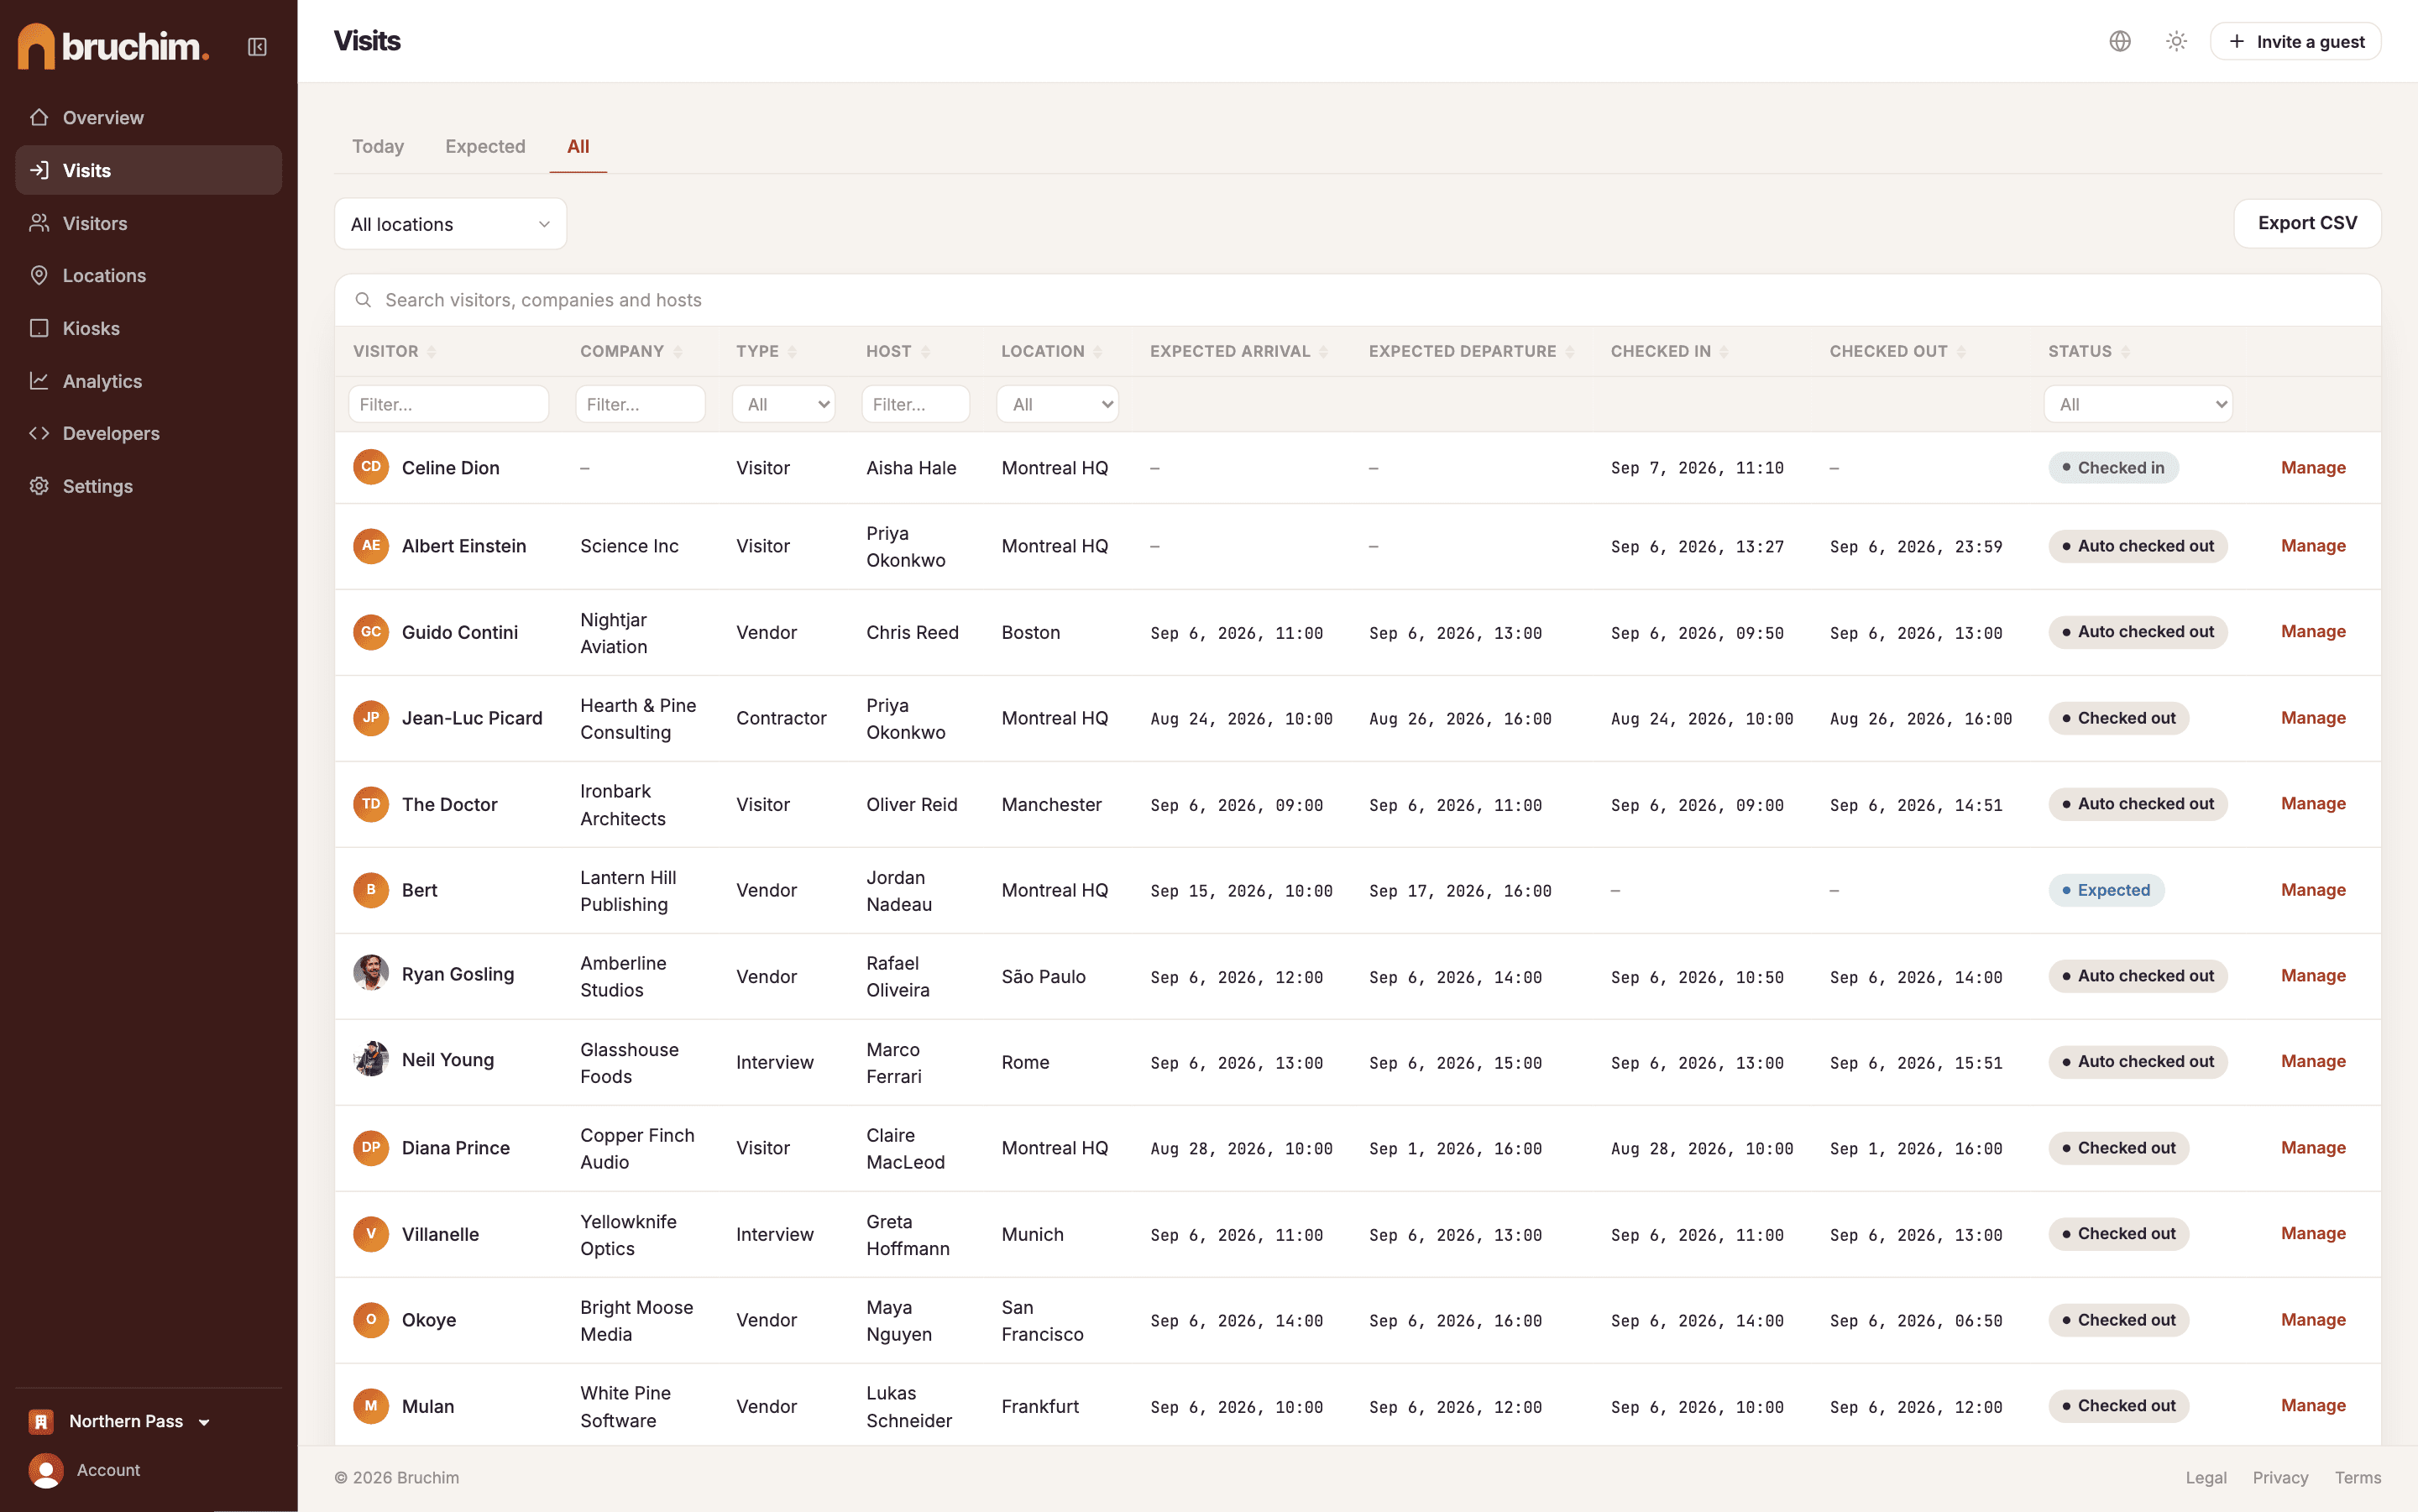
Task: Click the Invite a guest button
Action: (2295, 41)
